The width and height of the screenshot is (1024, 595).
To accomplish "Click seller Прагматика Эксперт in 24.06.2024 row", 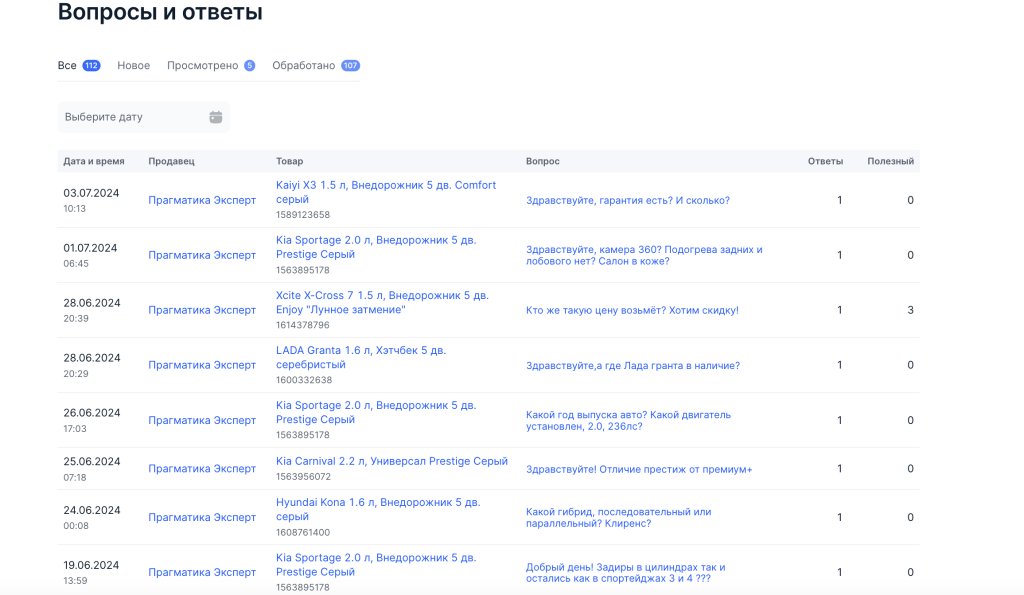I will [202, 517].
